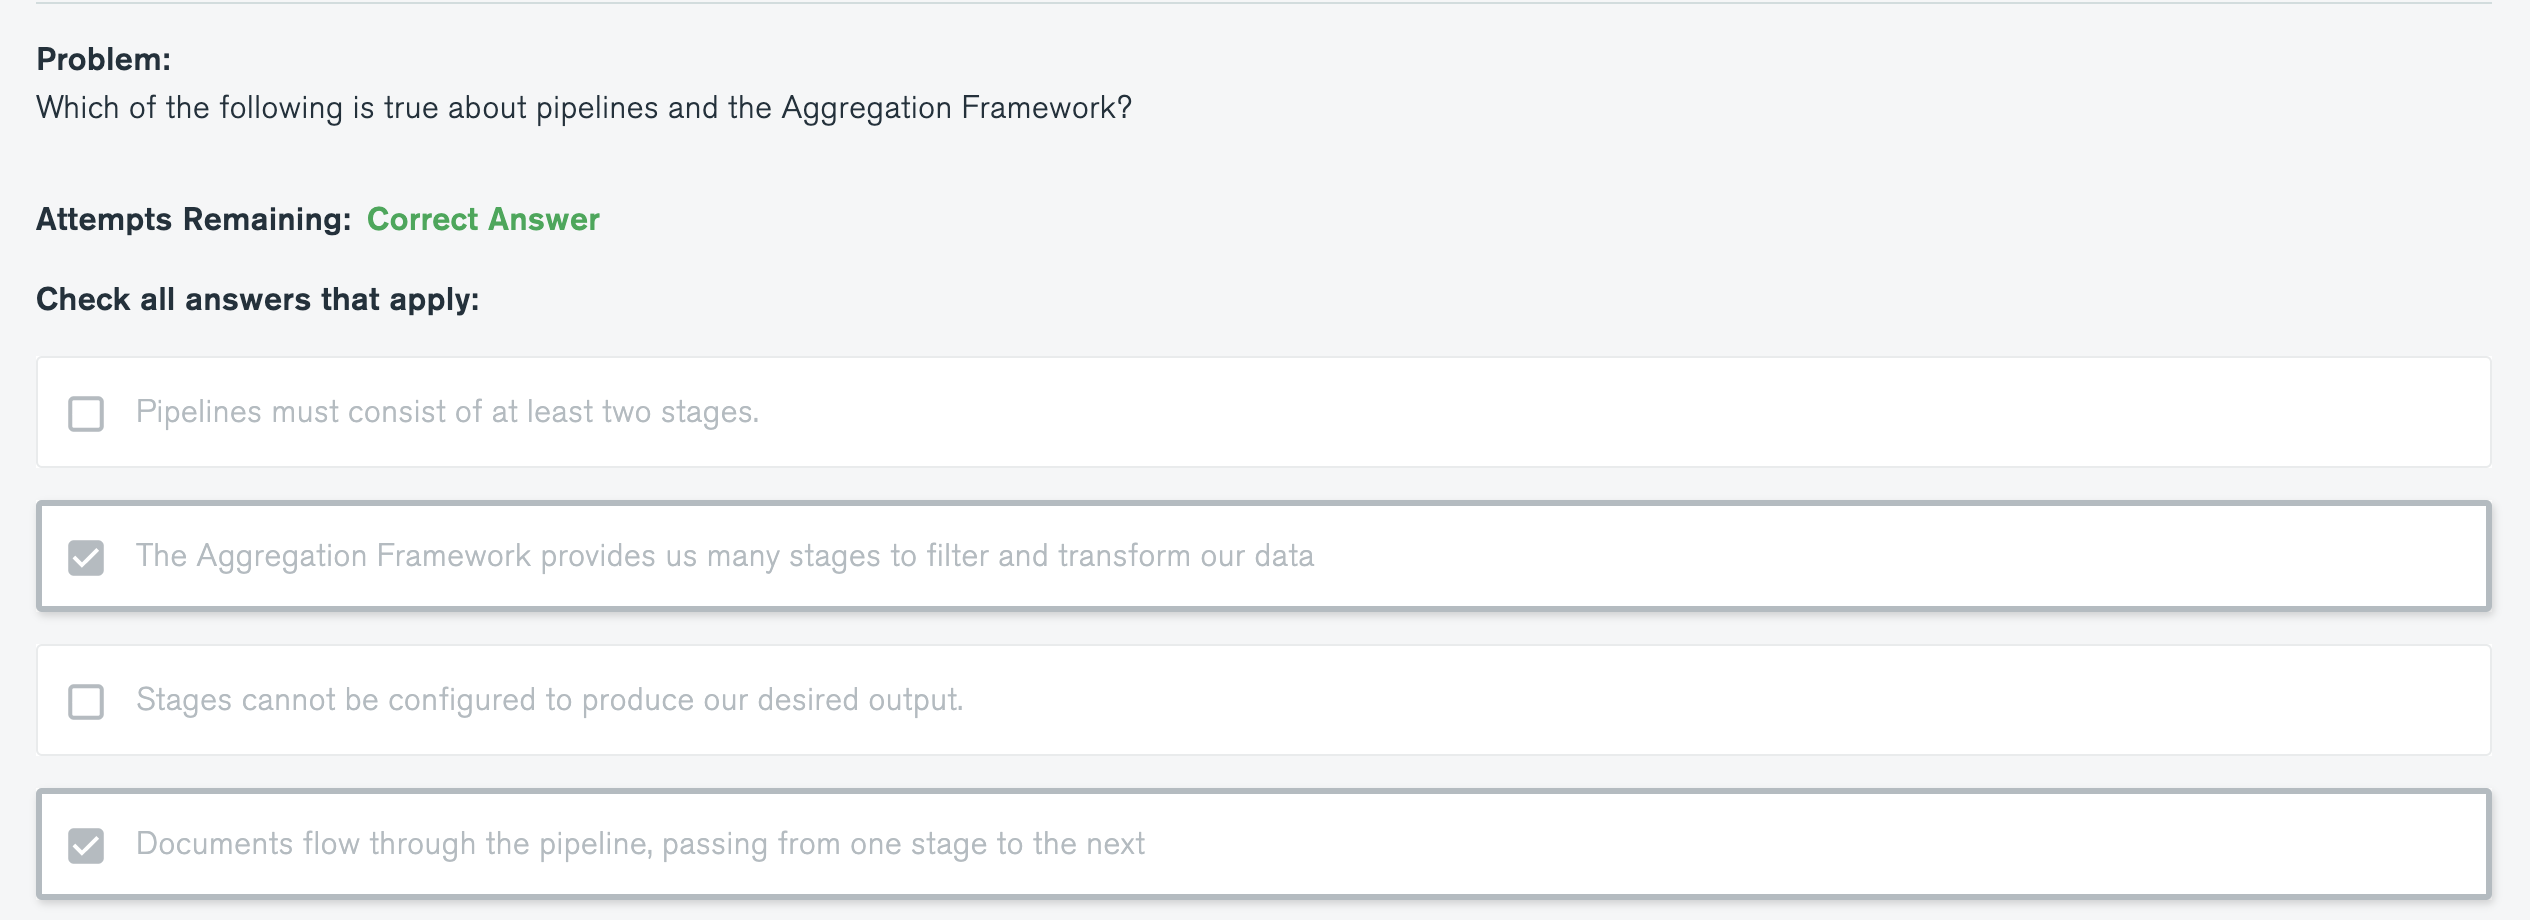Click the 'Documents flow through the pipeline' answer text

(640, 844)
